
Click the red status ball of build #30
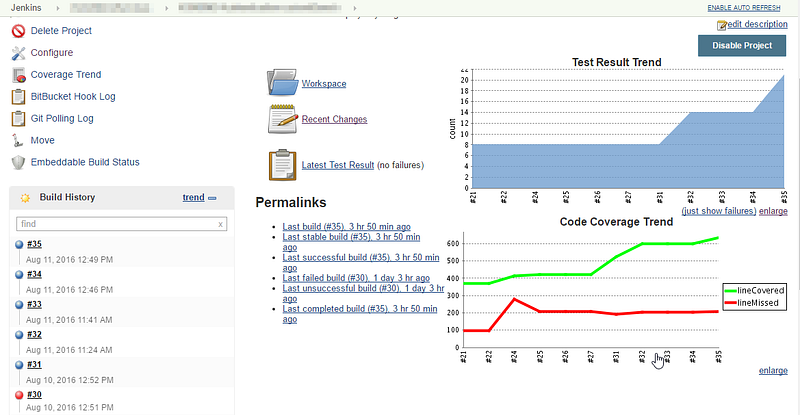point(19,395)
